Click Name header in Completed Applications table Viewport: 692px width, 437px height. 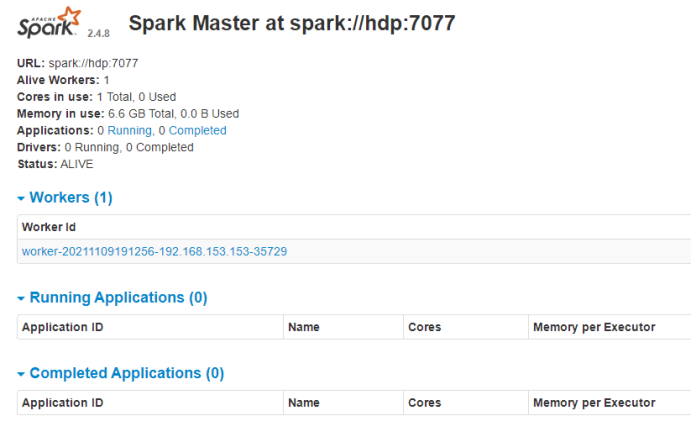click(304, 403)
